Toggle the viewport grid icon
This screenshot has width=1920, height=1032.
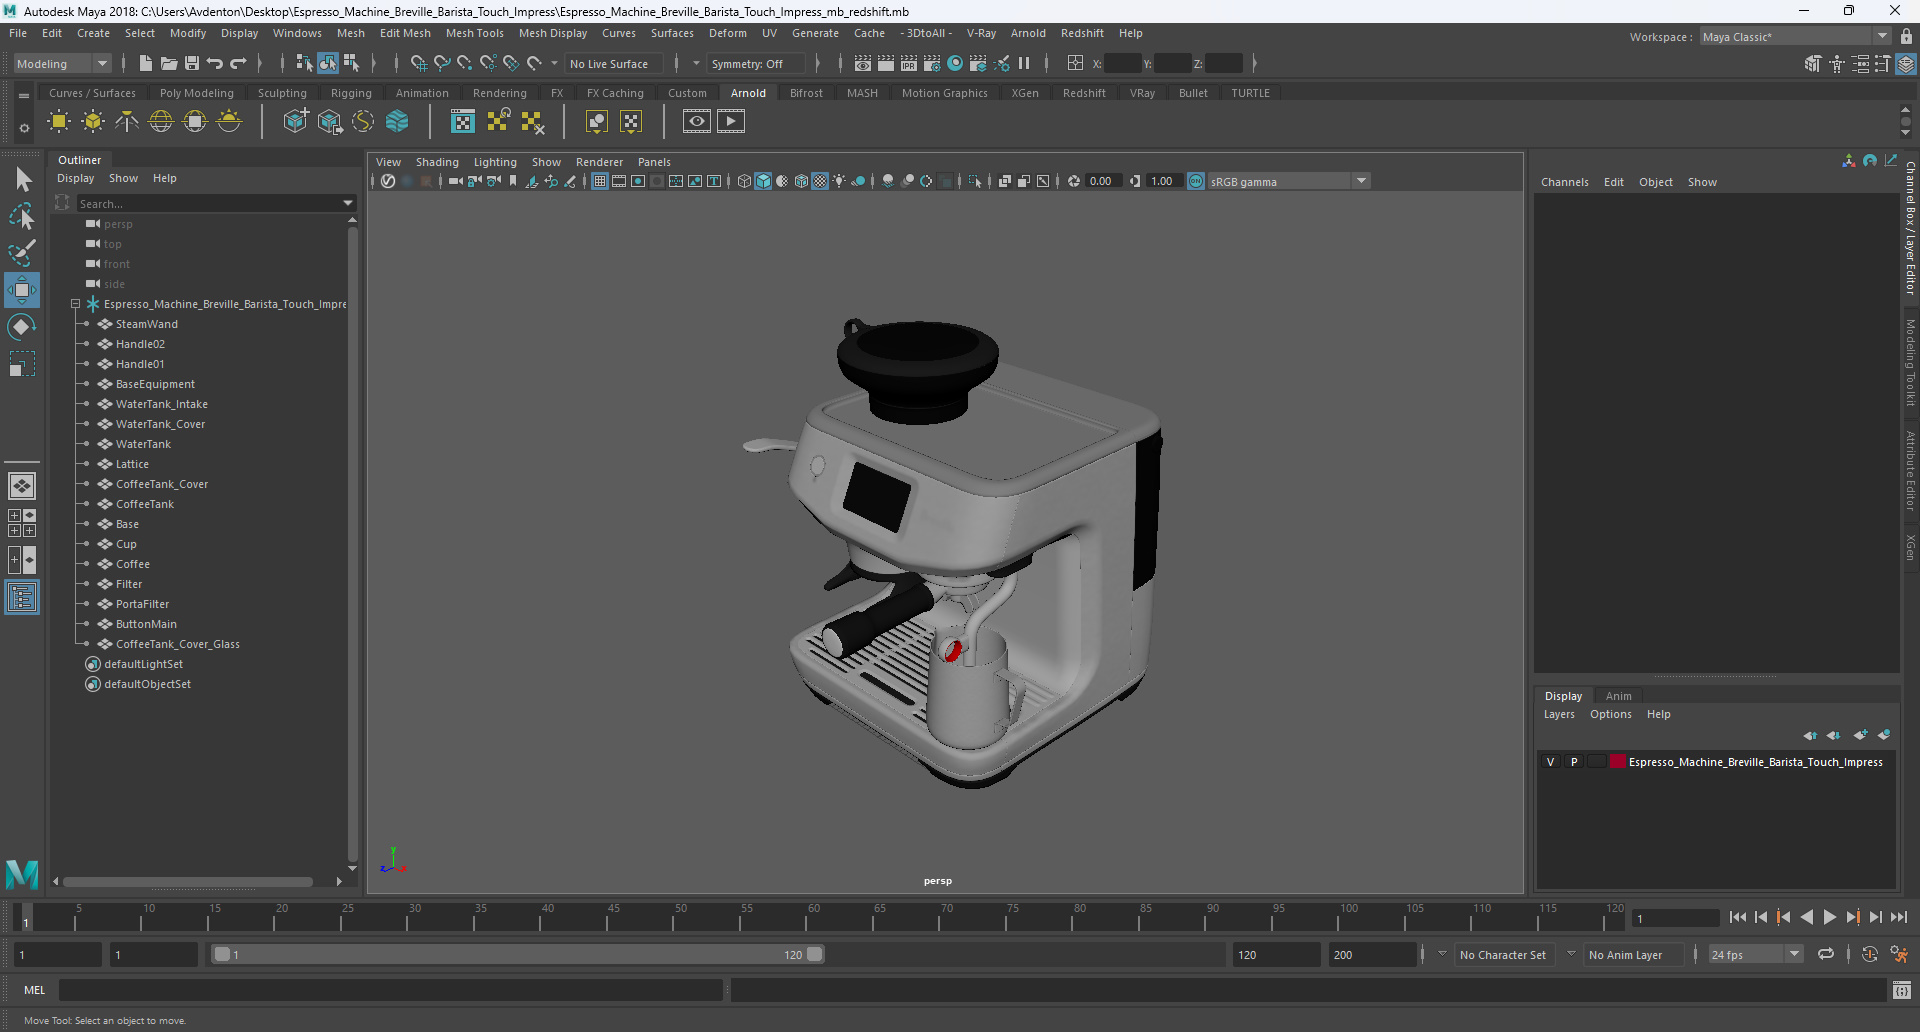tap(600, 181)
